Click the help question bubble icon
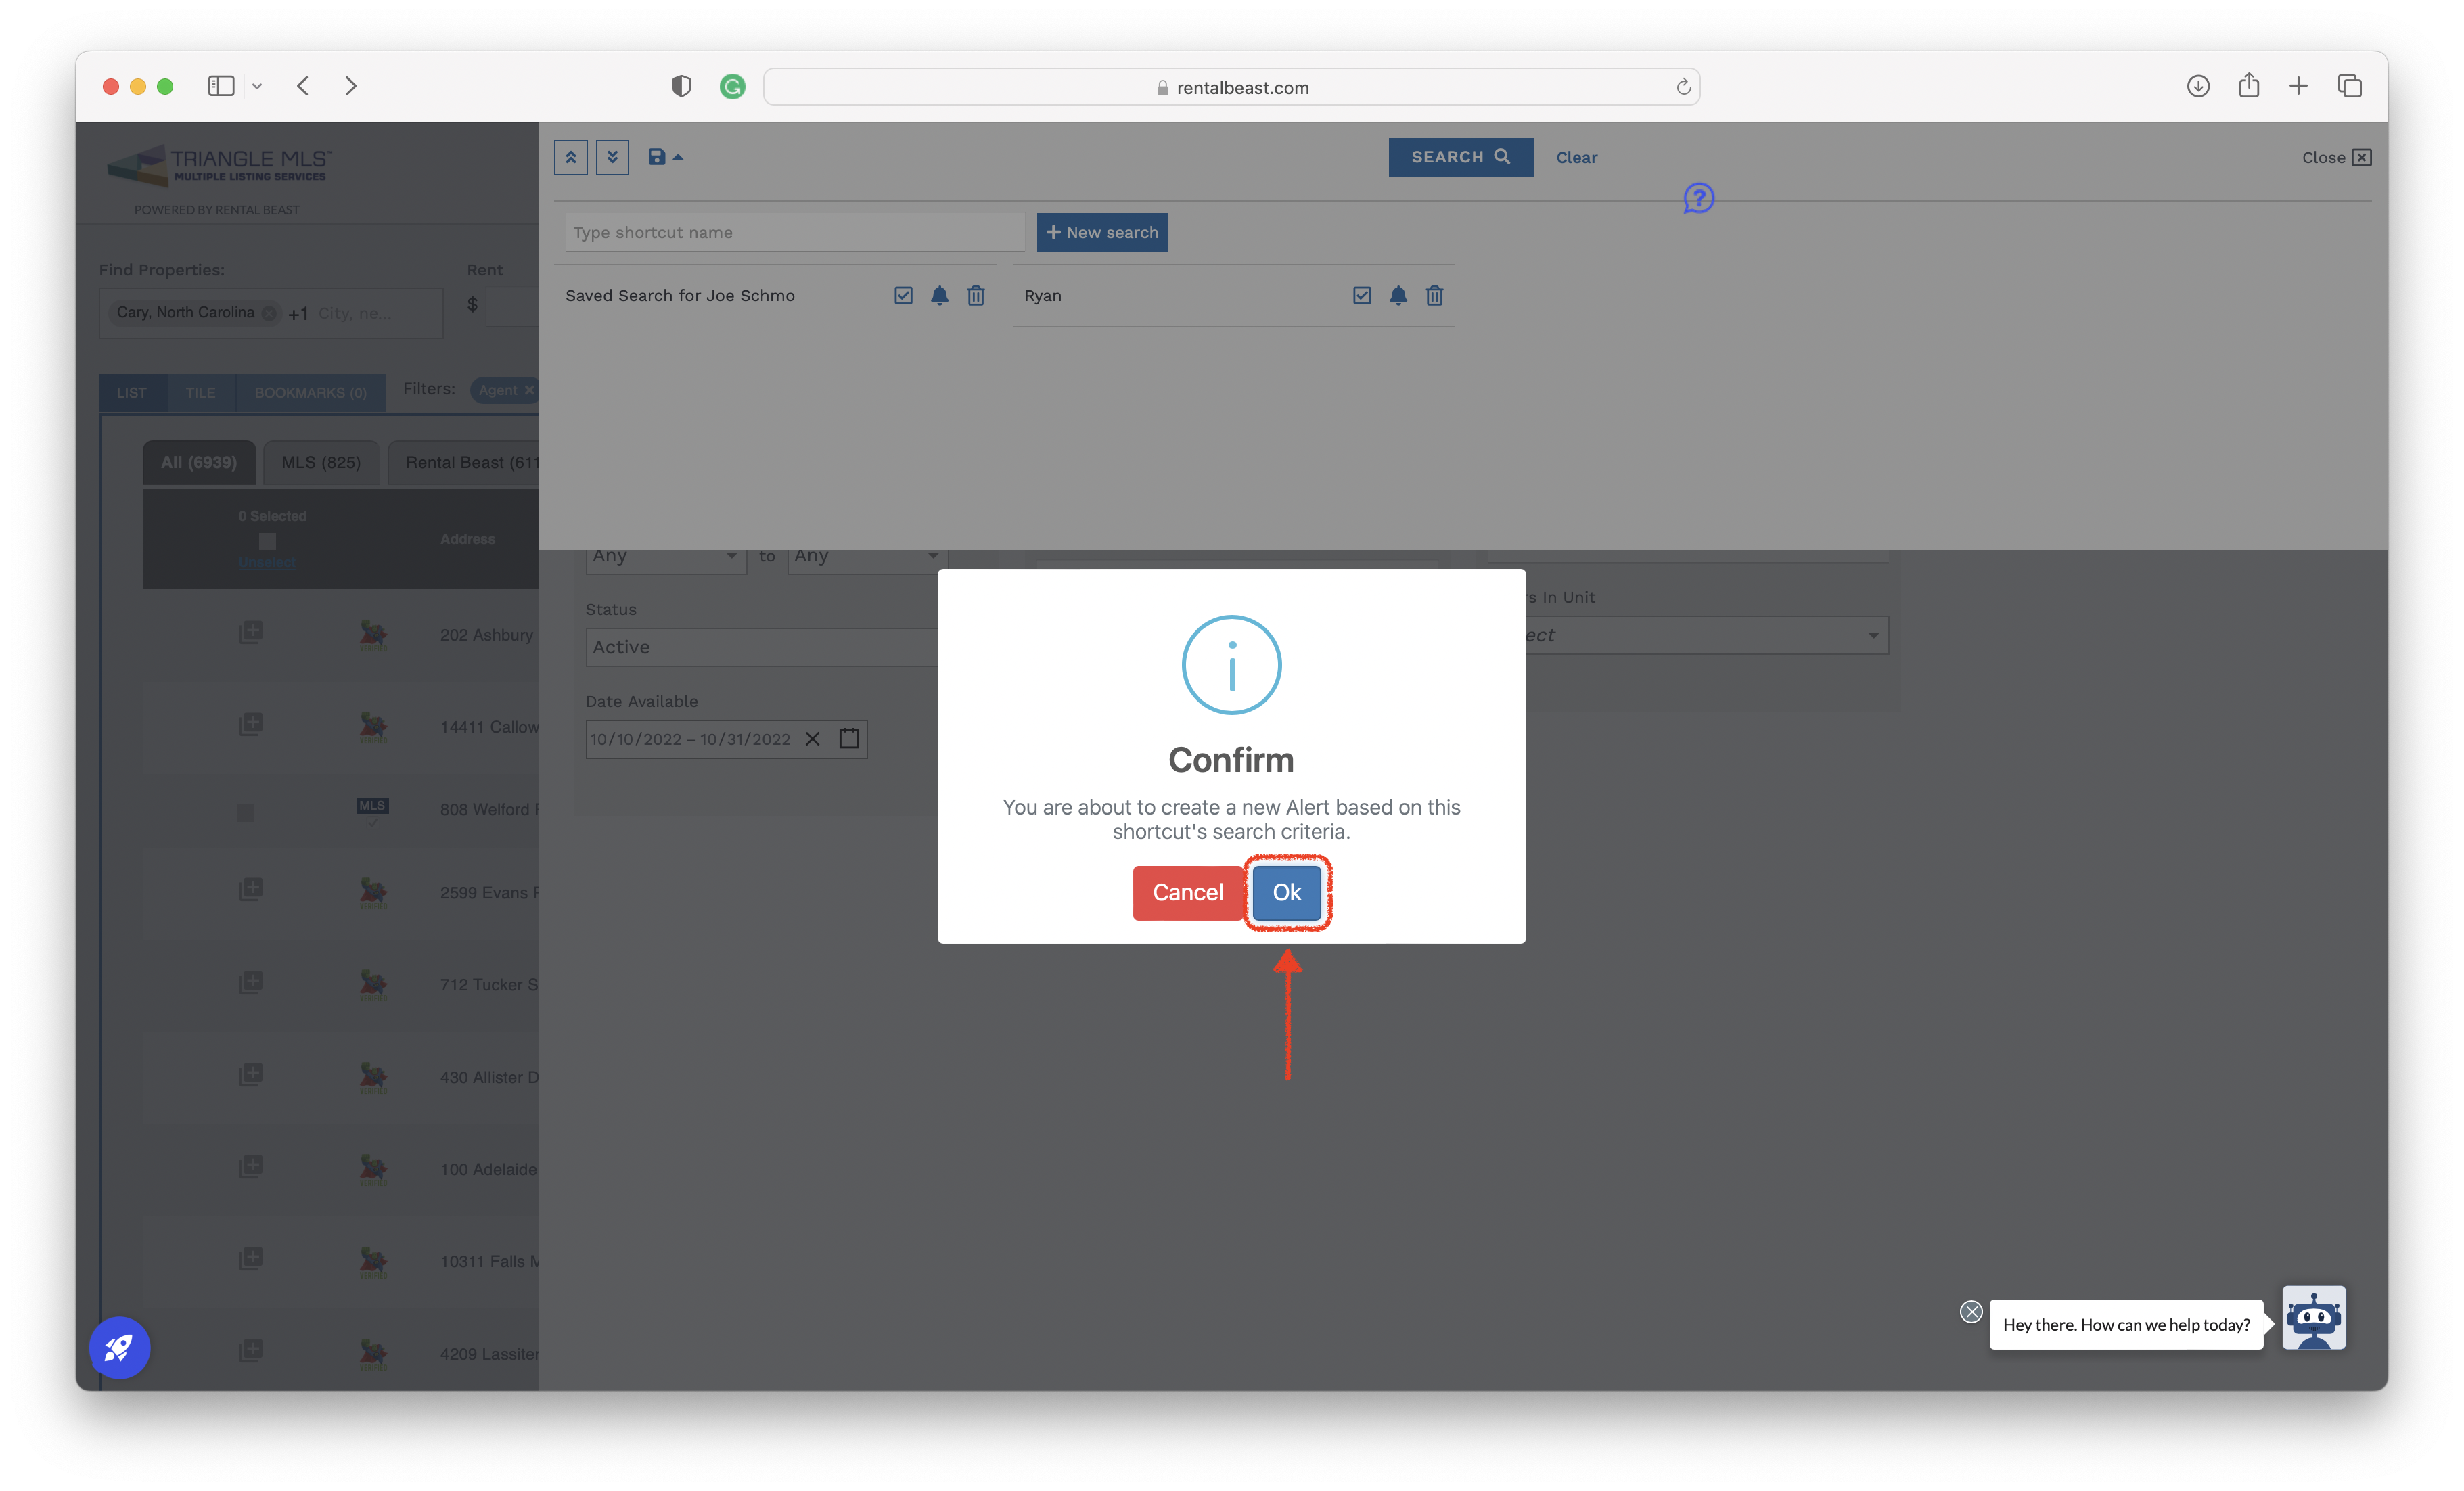 click(x=1698, y=198)
